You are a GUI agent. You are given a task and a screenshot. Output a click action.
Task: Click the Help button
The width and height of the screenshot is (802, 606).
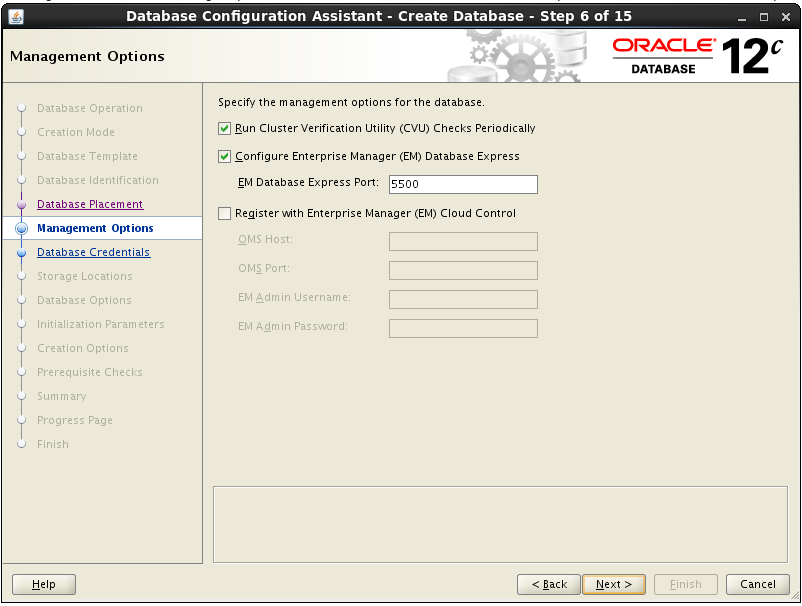pos(43,584)
